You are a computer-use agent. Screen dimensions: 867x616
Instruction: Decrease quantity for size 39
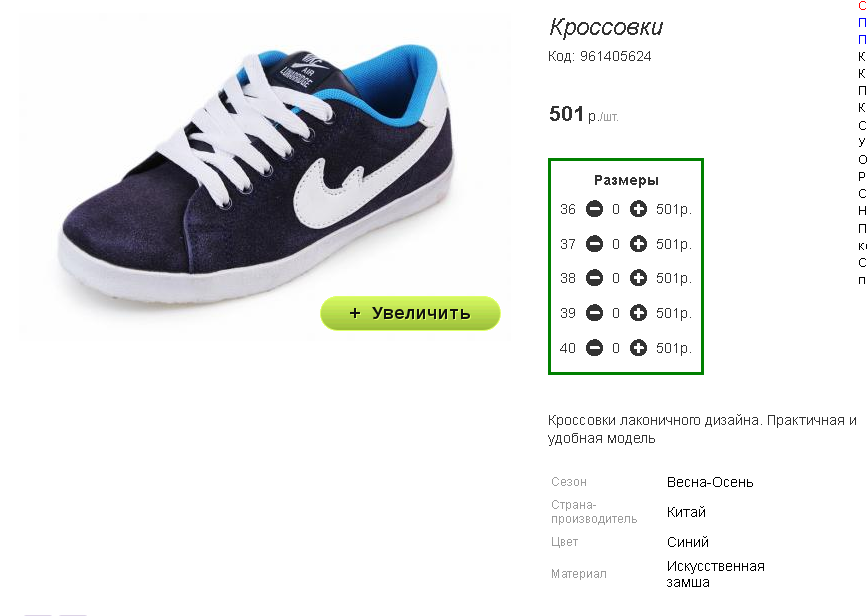tap(594, 313)
